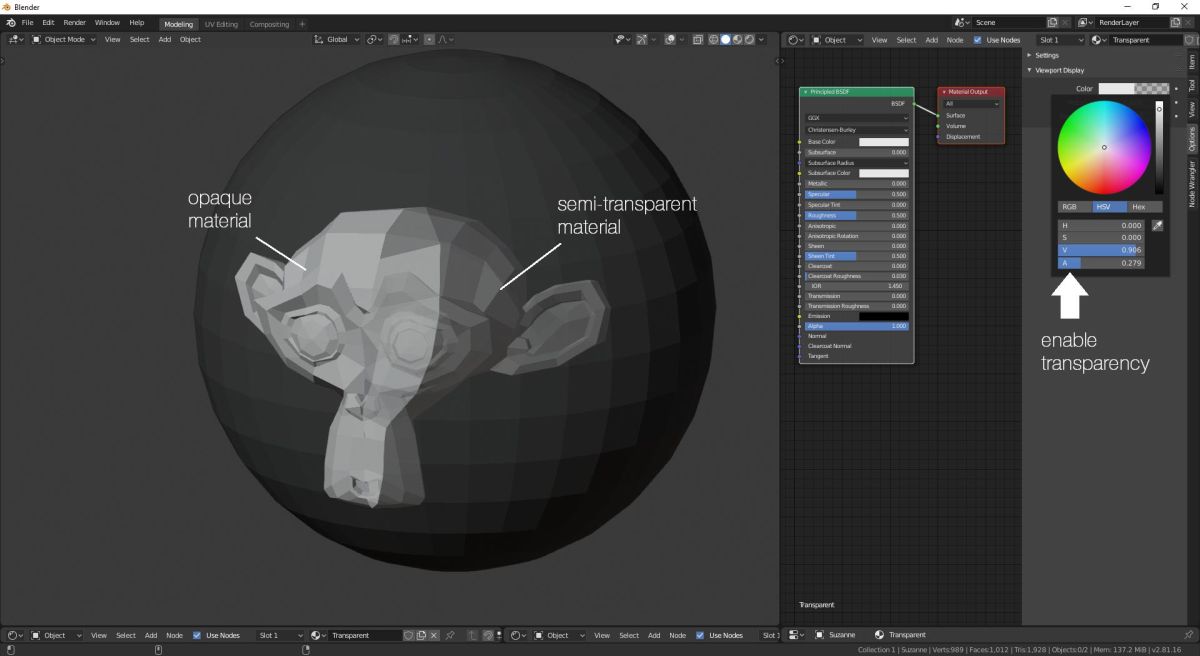
Task: Add new view layer icon
Action: [1175, 22]
